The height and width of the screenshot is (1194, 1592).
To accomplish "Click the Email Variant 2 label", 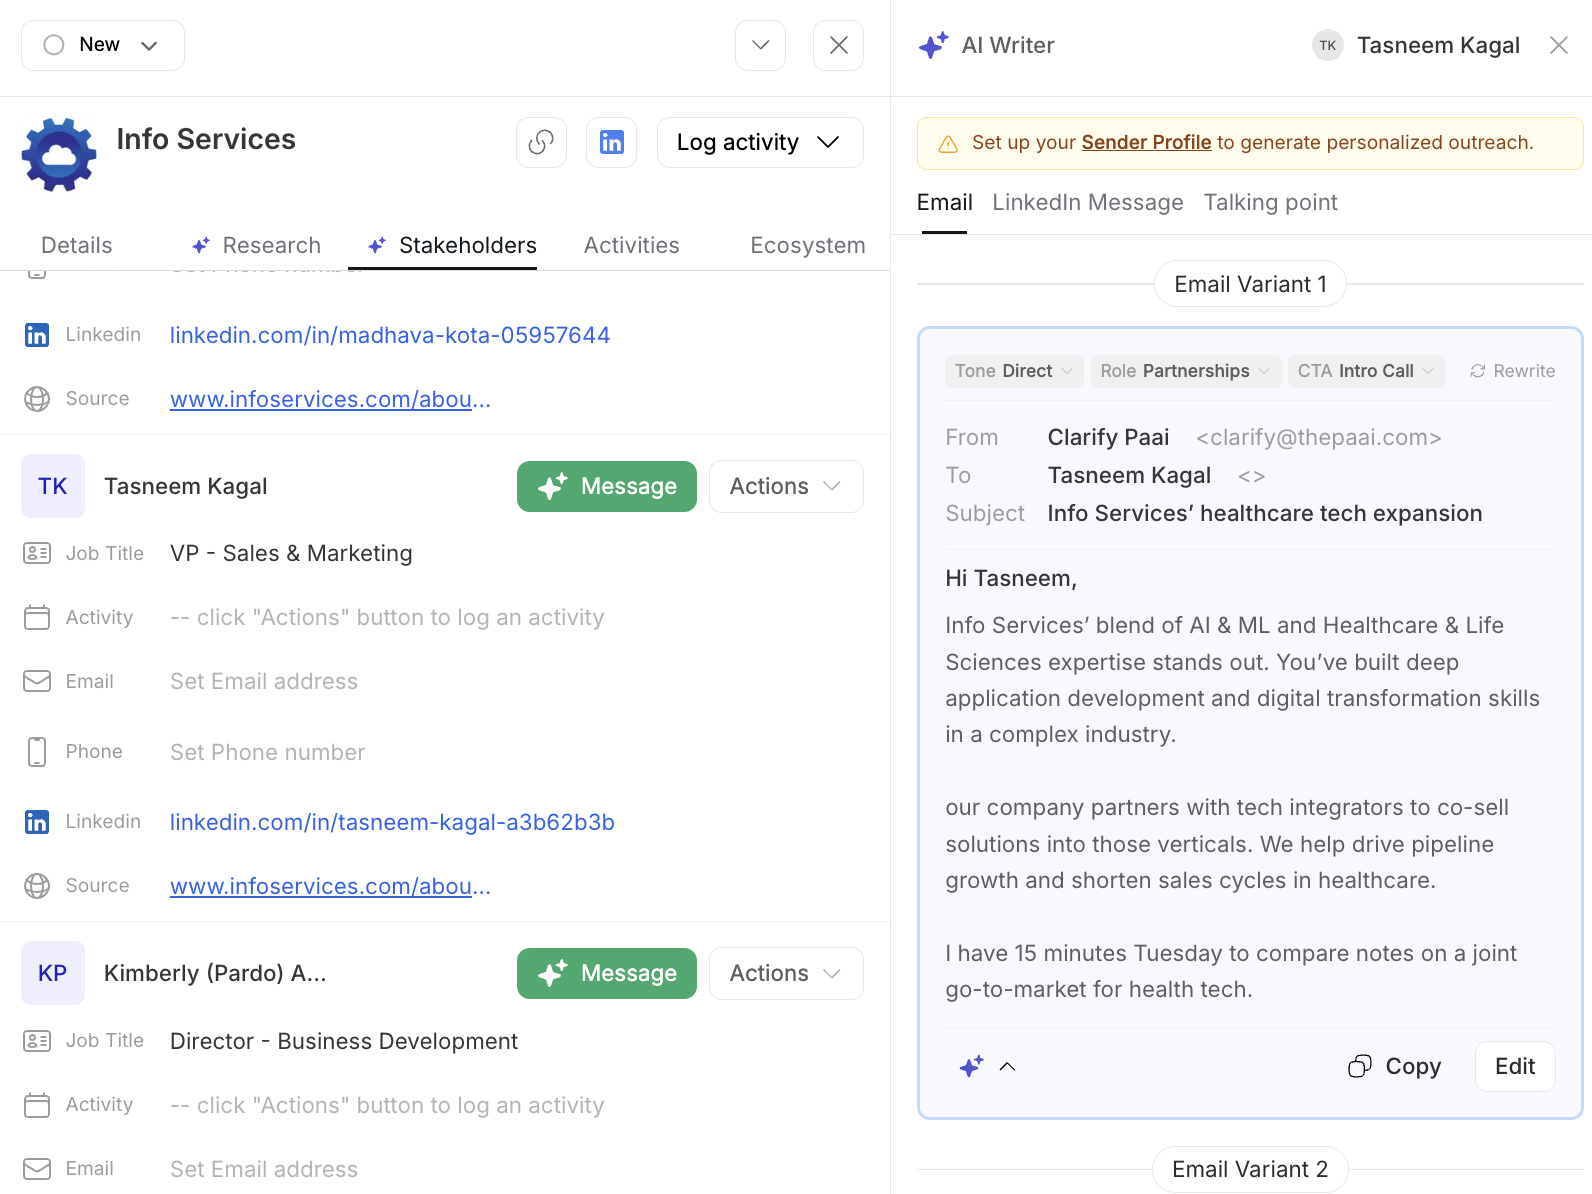I will coord(1250,1169).
